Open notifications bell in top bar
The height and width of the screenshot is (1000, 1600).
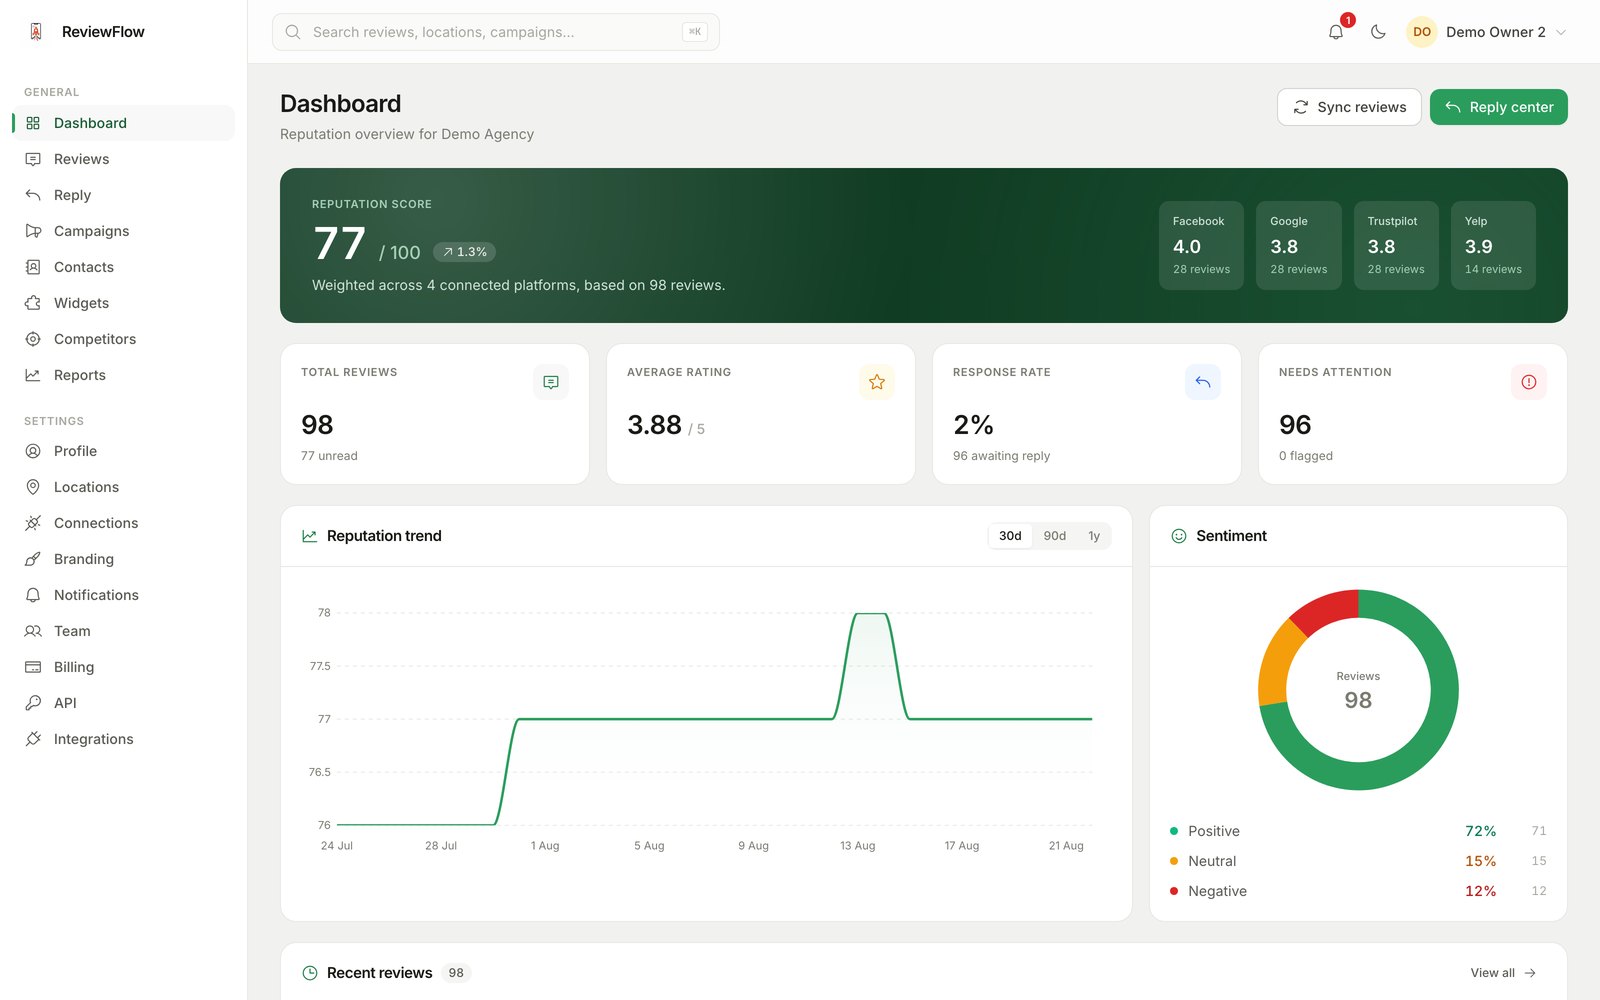[x=1336, y=32]
